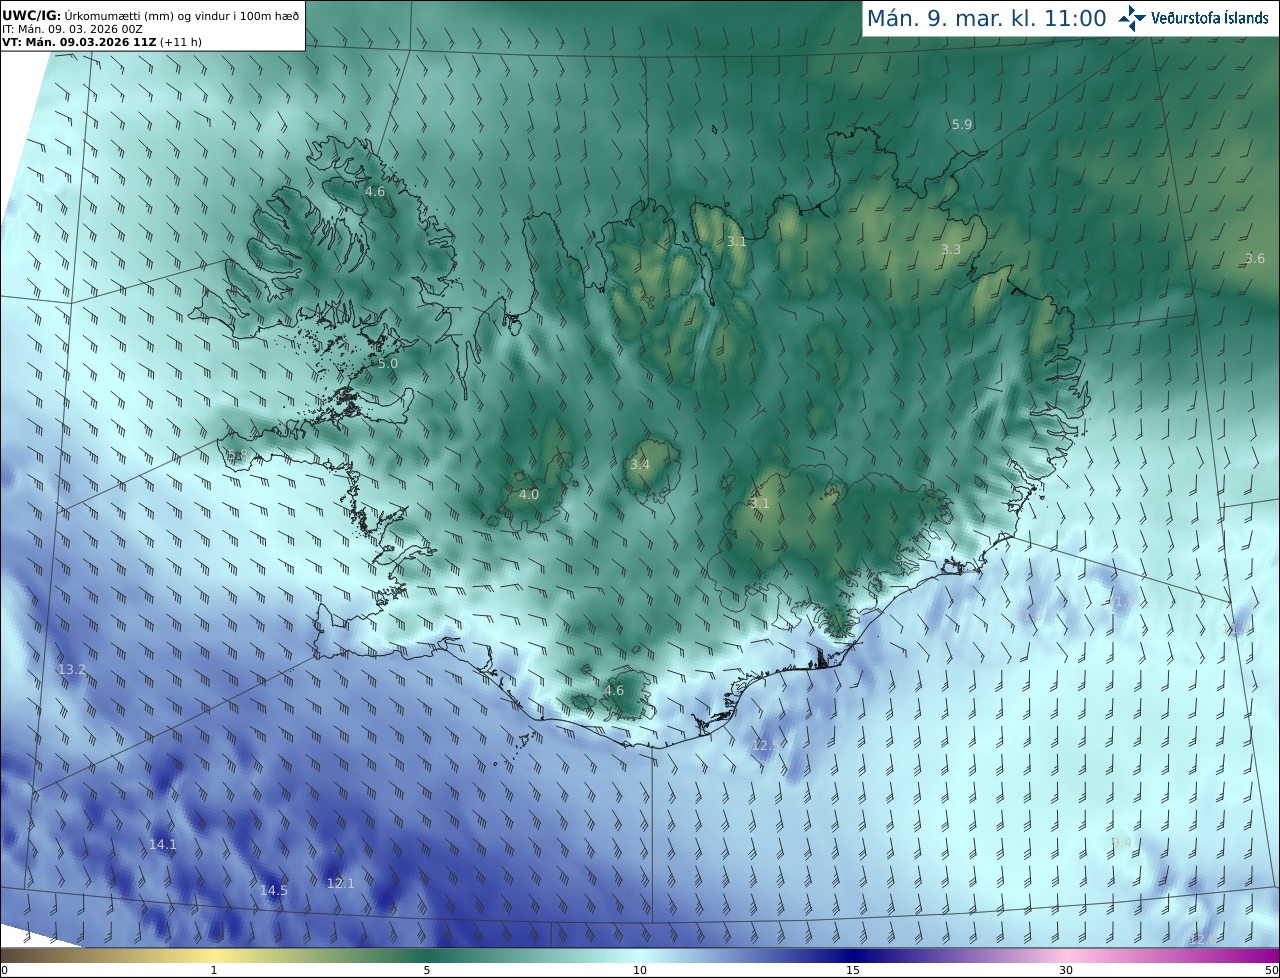Click the 3.6 value on the map
The image size is (1280, 978).
[1255, 258]
